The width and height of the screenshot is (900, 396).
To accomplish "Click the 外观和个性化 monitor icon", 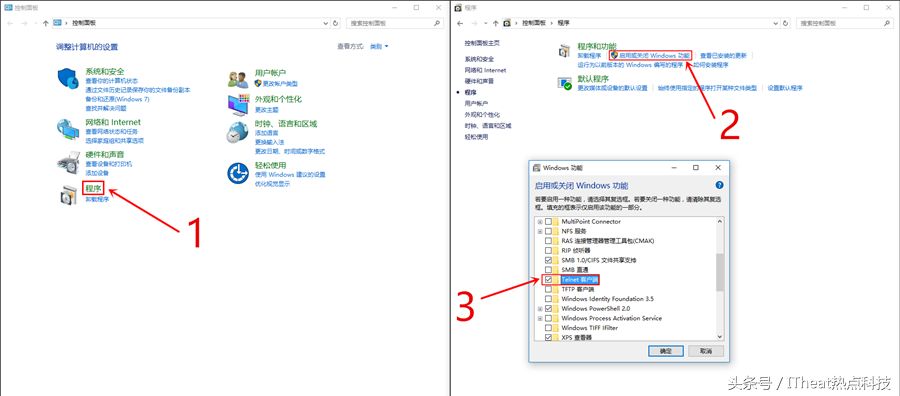I will pos(238,105).
